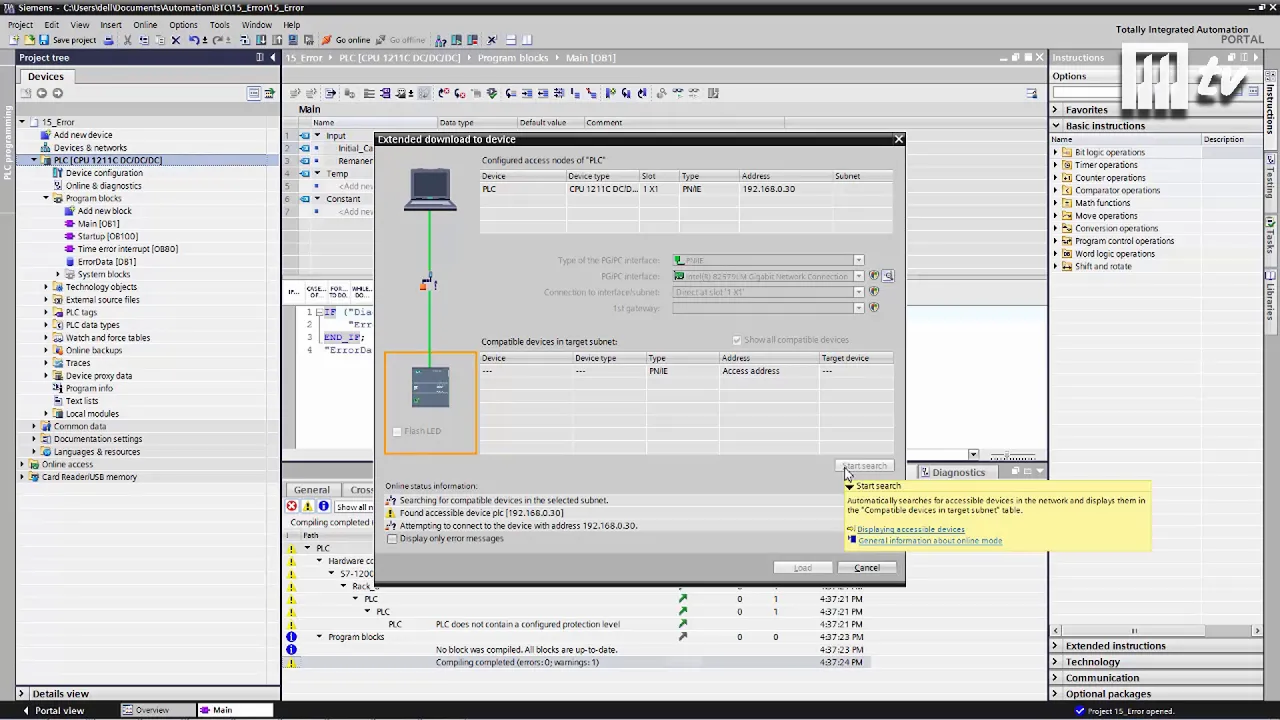Screen dimensions: 1280x720
Task: Open General information about online mode link
Action: [x=930, y=541]
